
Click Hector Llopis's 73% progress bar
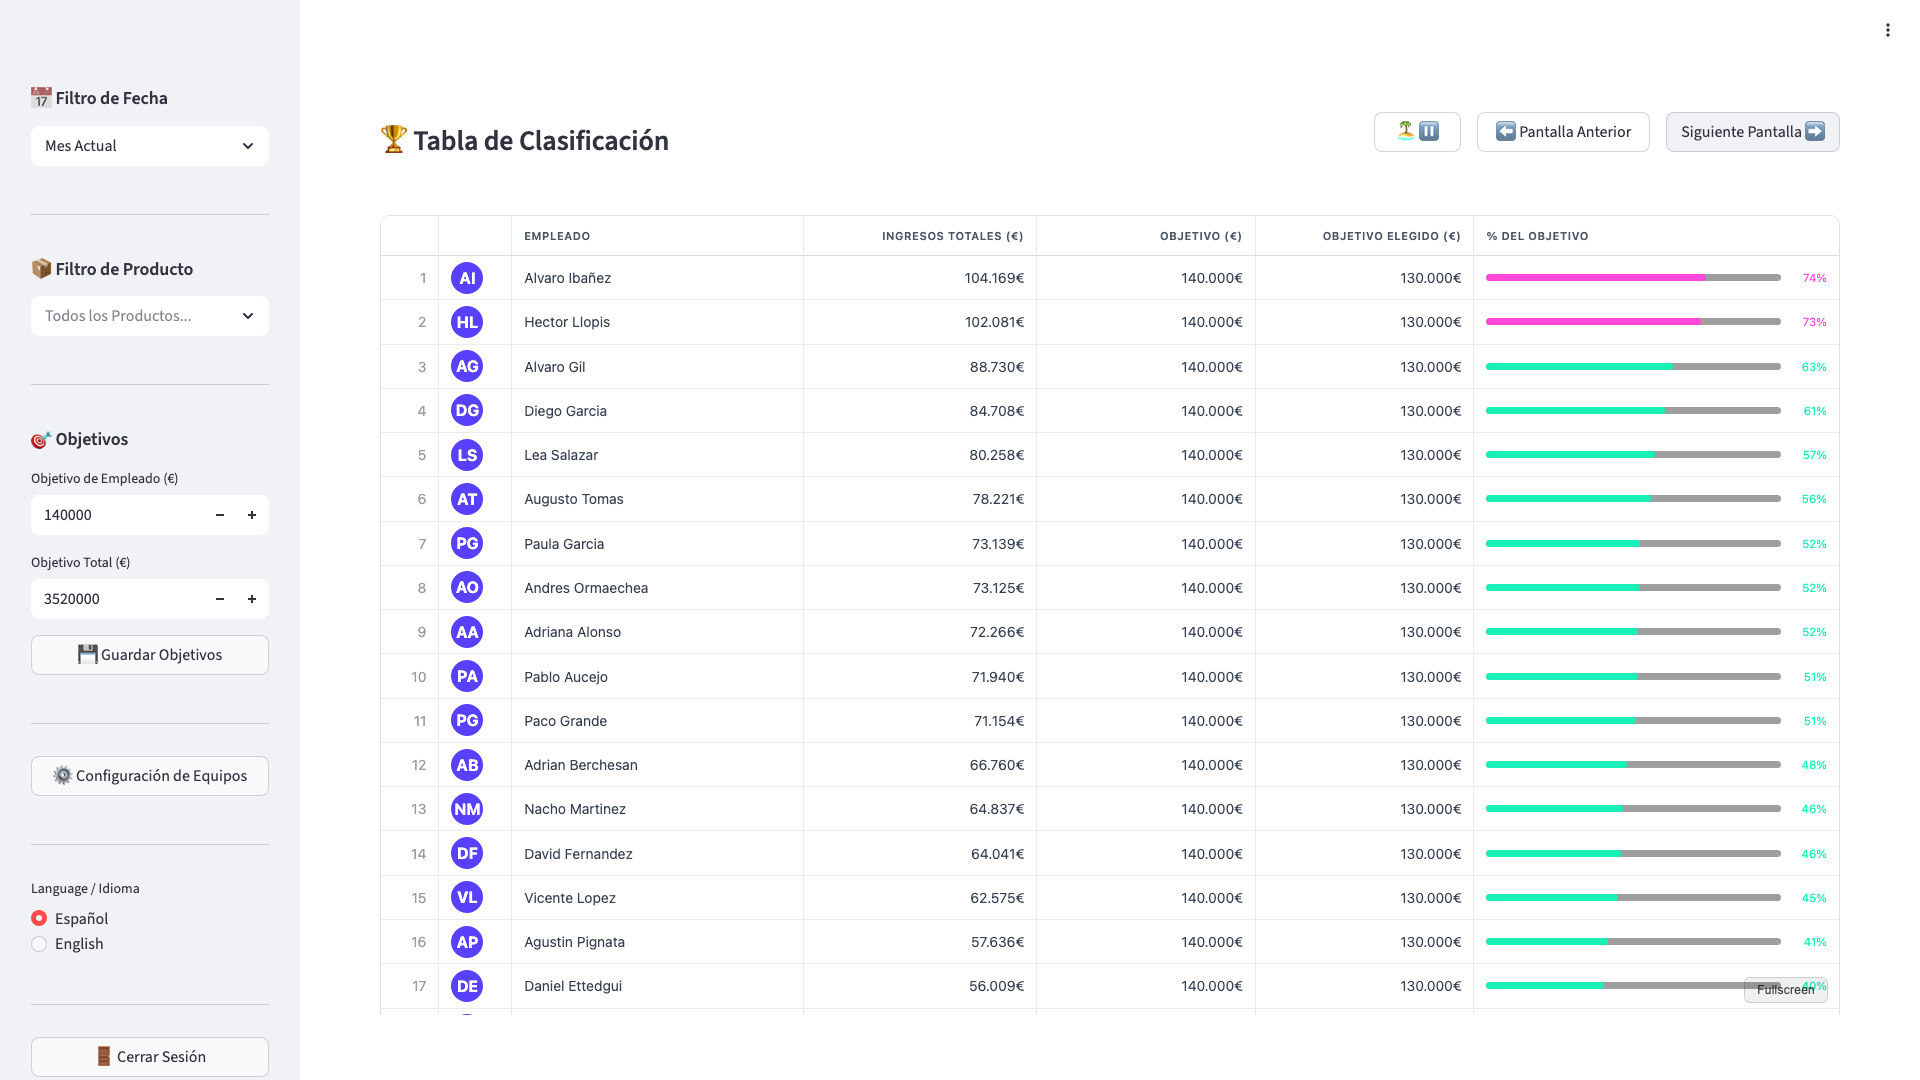[x=1633, y=322]
